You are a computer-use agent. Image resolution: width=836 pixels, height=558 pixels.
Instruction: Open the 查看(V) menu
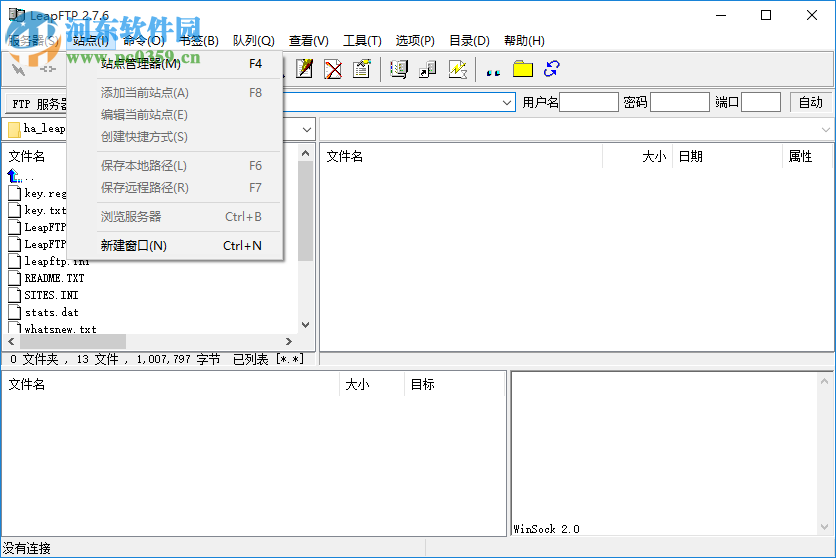[x=309, y=41]
